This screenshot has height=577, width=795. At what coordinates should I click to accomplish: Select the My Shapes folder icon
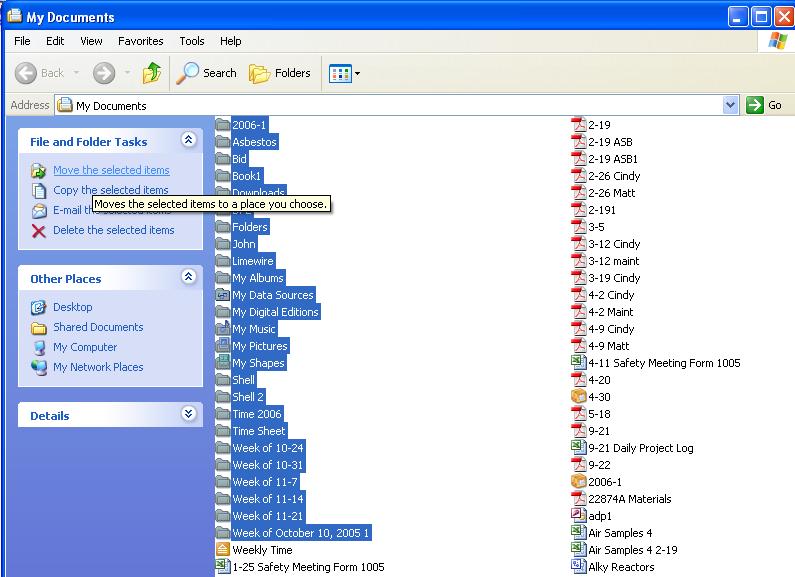pyautogui.click(x=223, y=363)
